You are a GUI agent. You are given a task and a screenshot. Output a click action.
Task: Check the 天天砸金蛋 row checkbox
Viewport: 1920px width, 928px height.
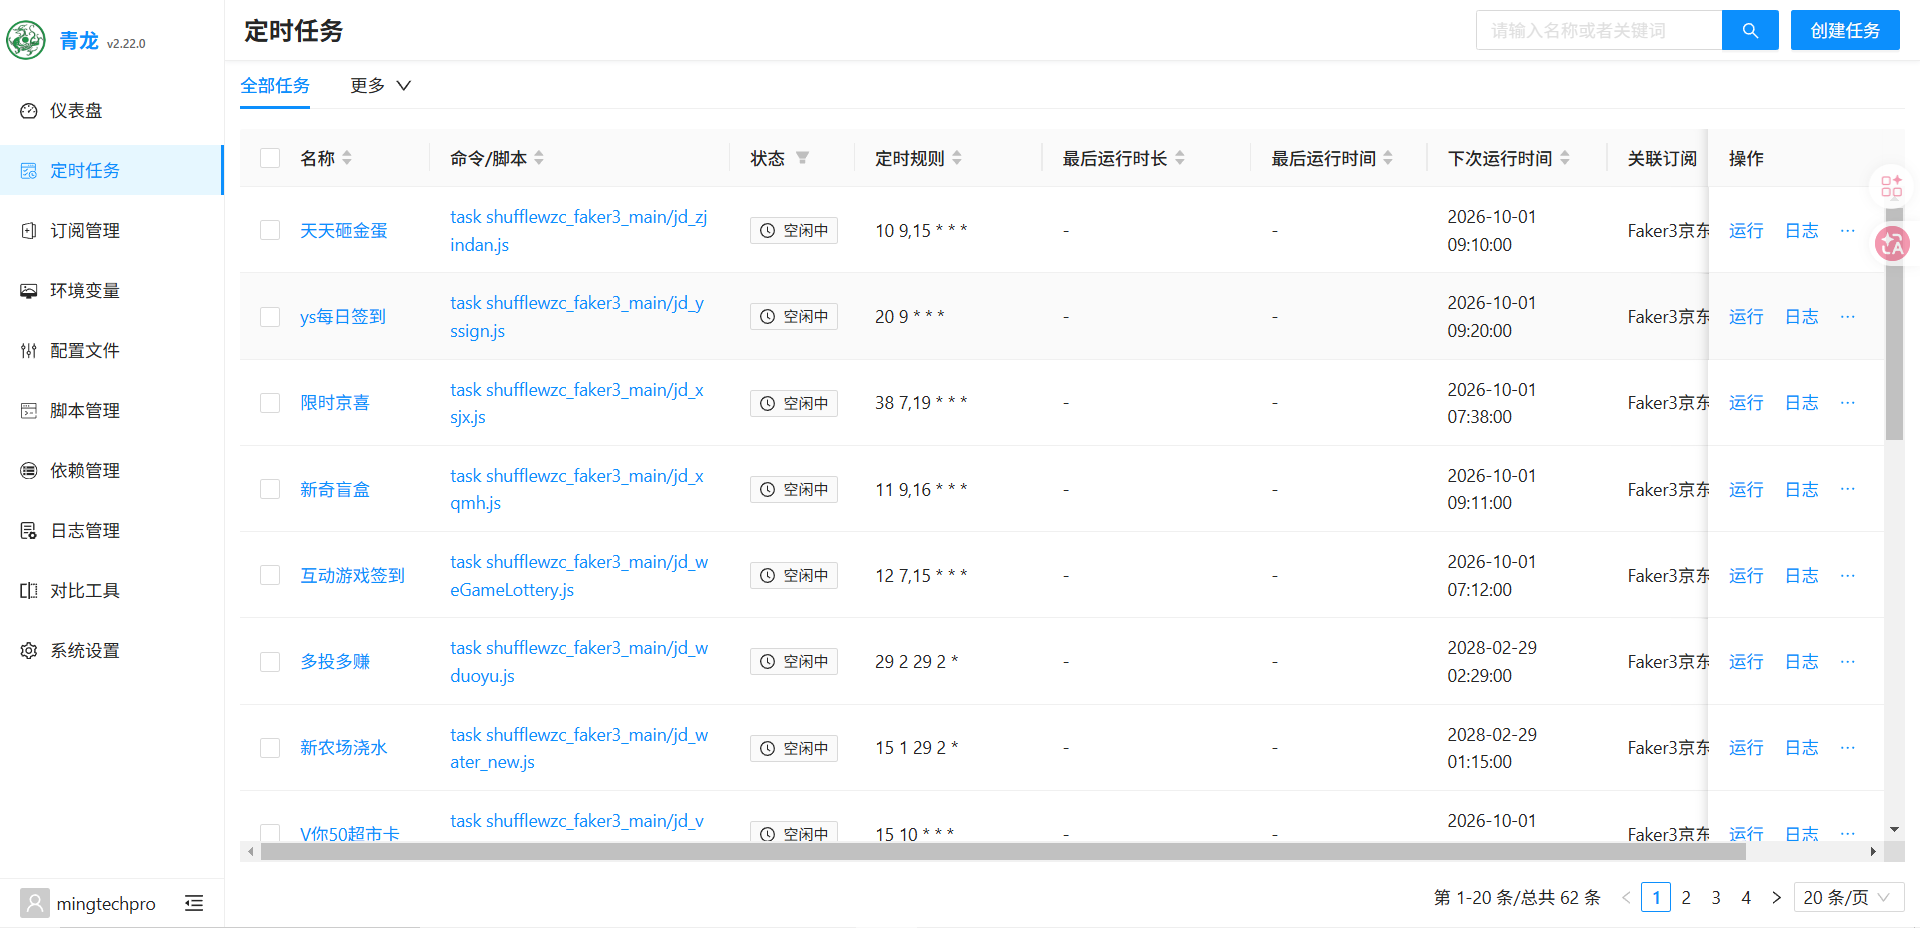point(270,230)
